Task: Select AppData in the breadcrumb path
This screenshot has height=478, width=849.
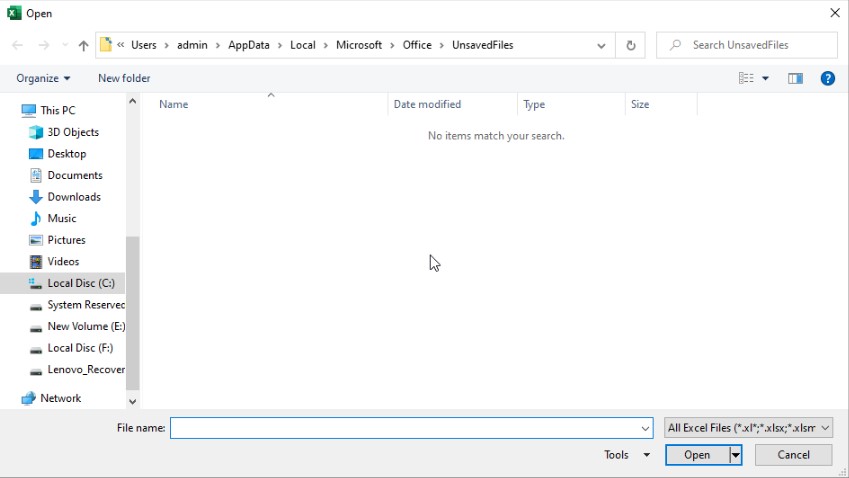Action: pyautogui.click(x=249, y=45)
